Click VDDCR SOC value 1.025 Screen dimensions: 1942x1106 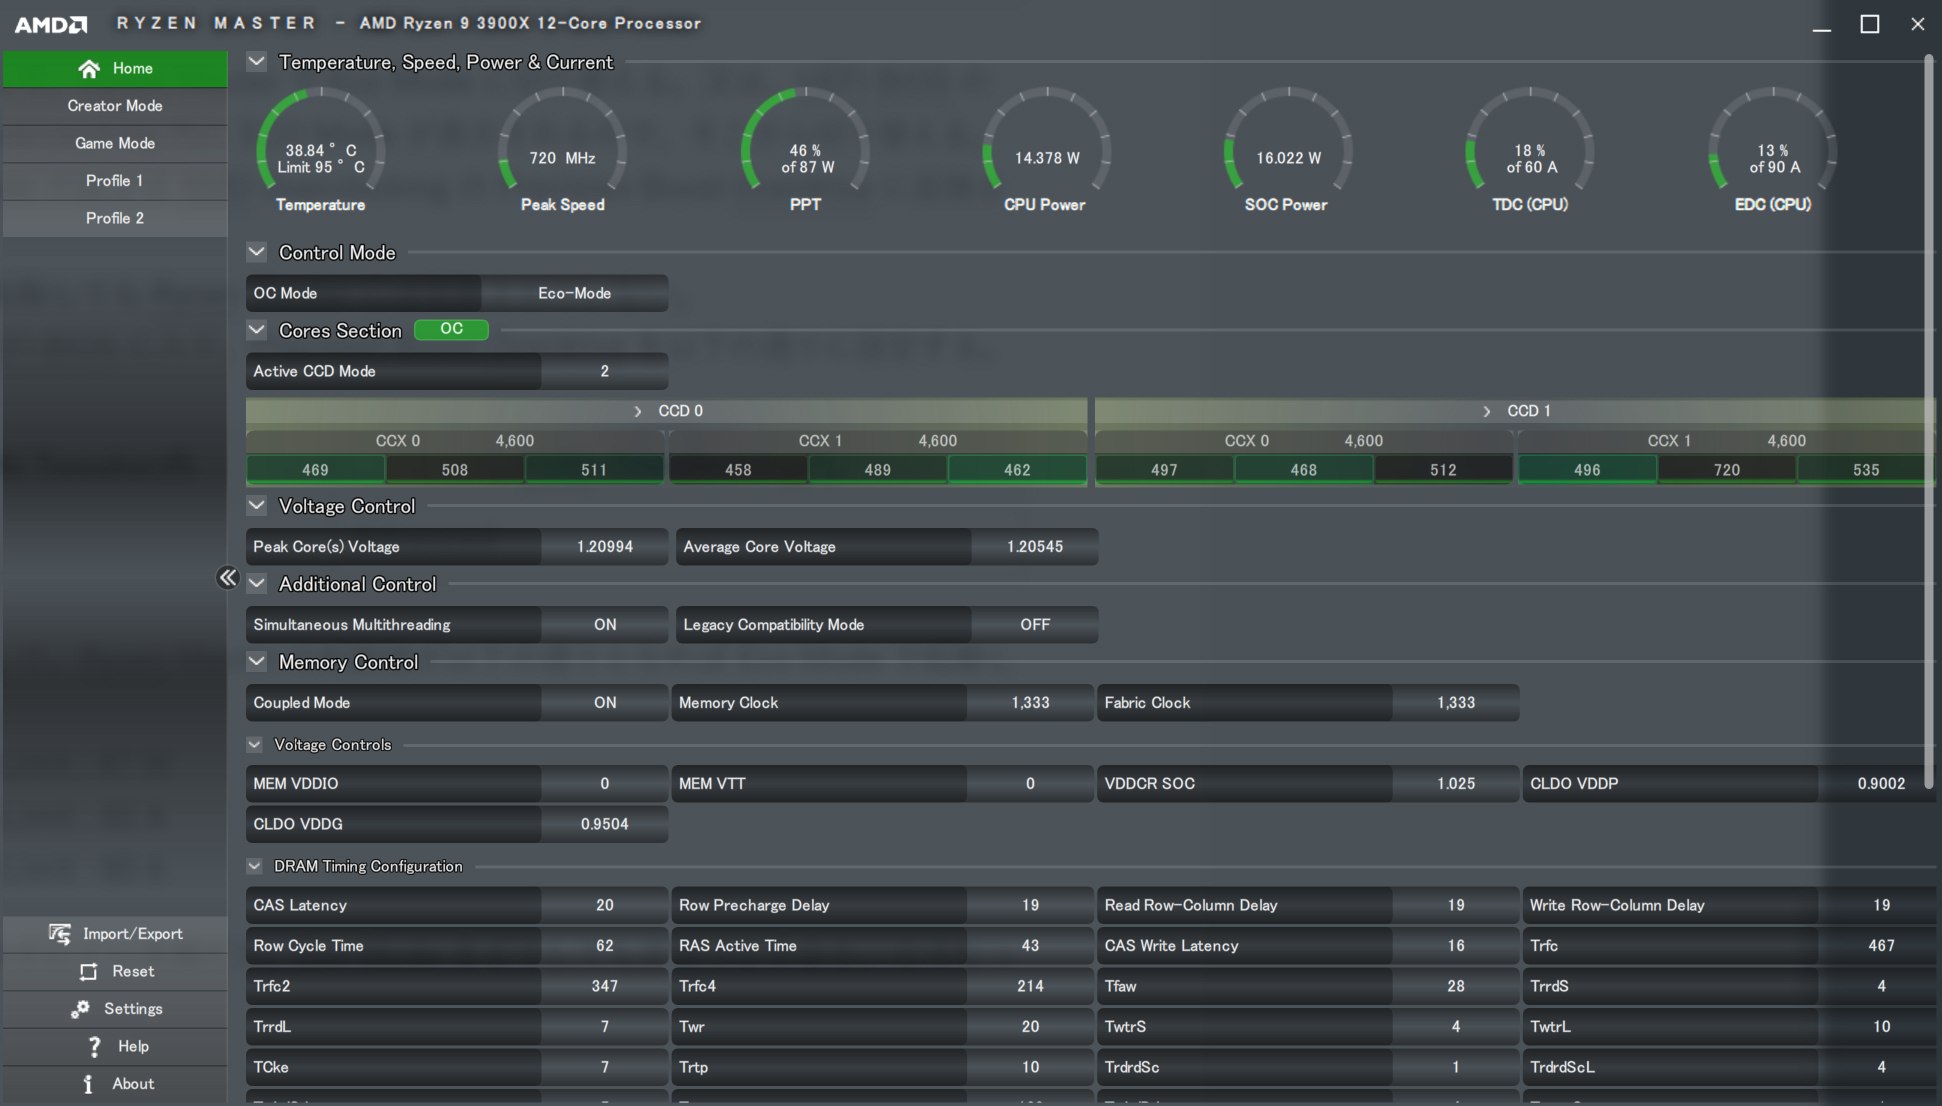tap(1456, 784)
